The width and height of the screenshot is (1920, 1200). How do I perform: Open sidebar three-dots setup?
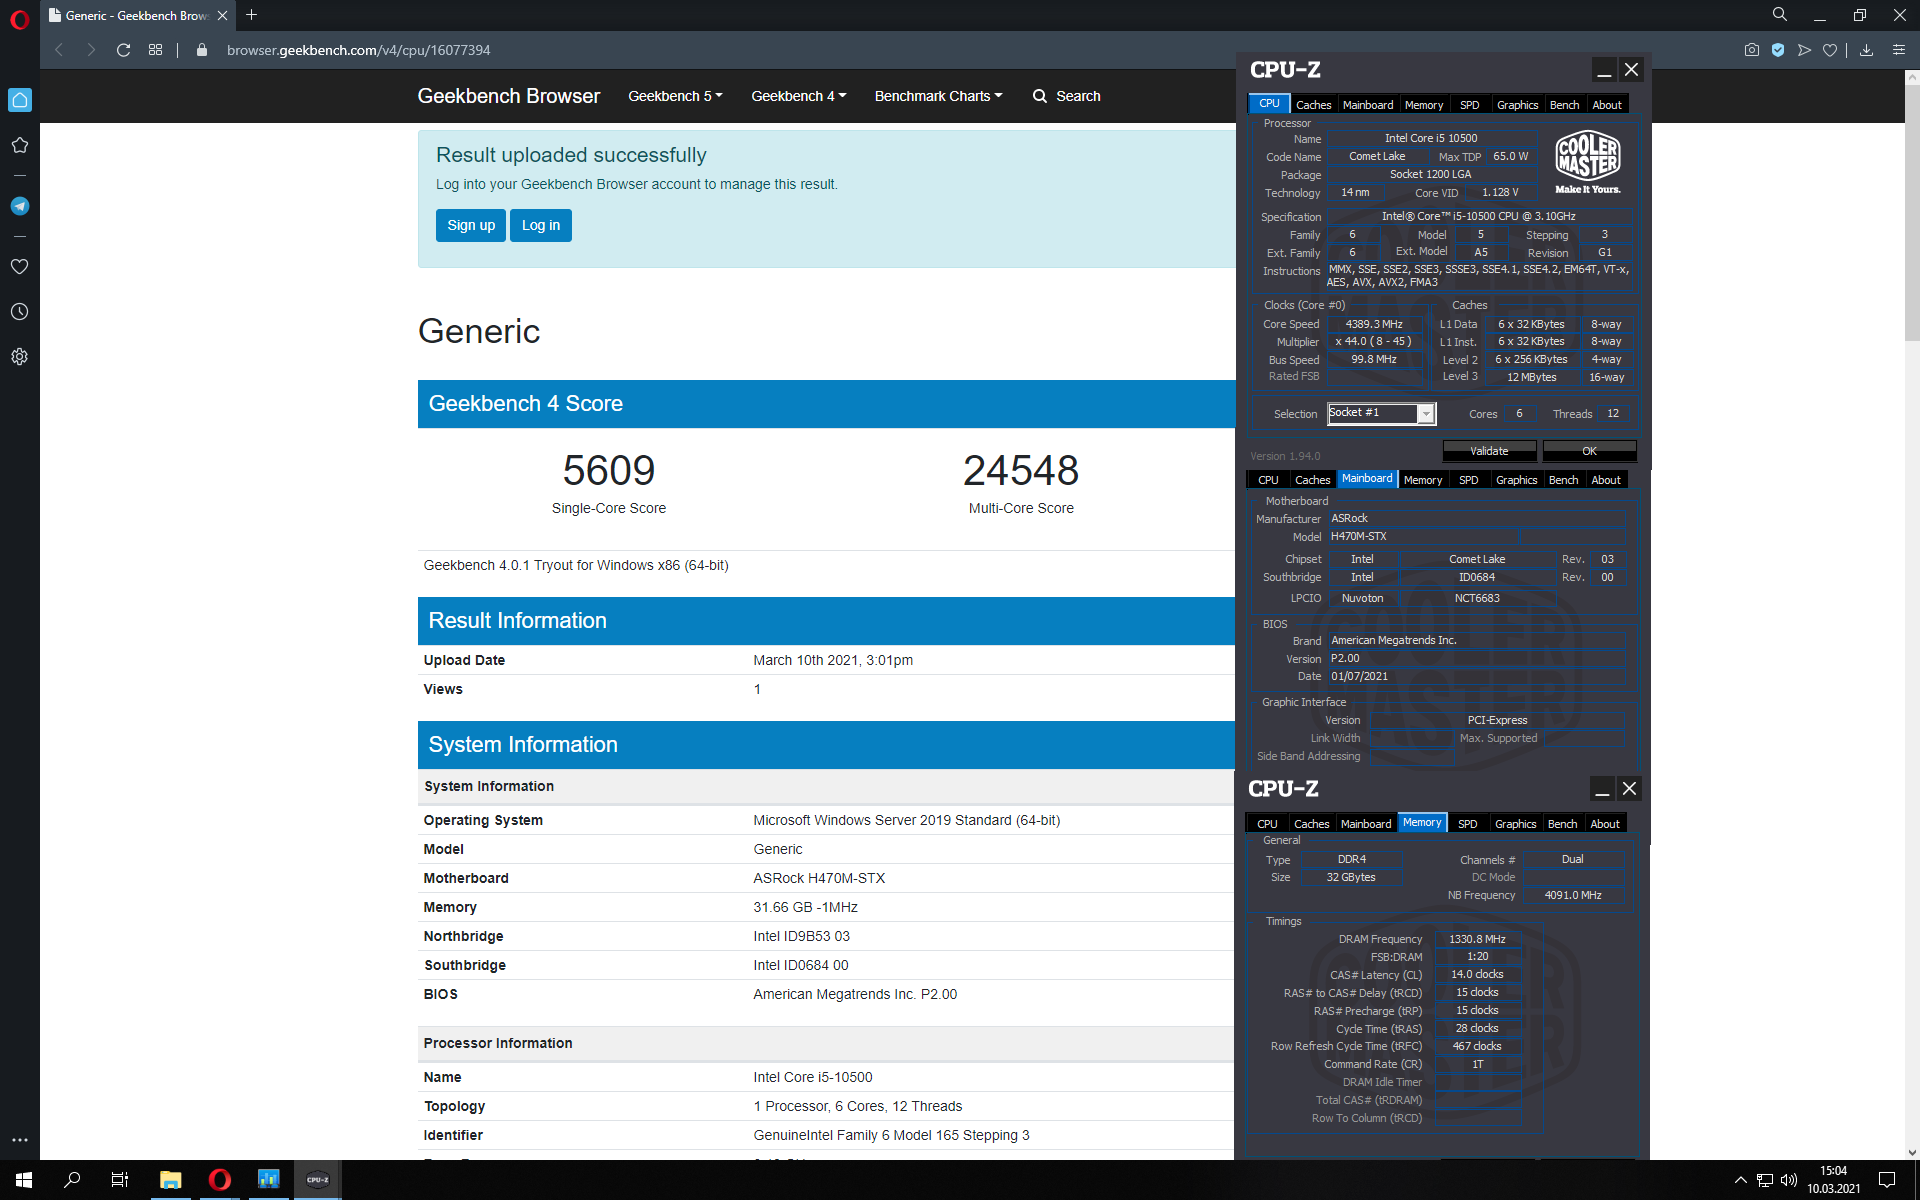tap(20, 1140)
